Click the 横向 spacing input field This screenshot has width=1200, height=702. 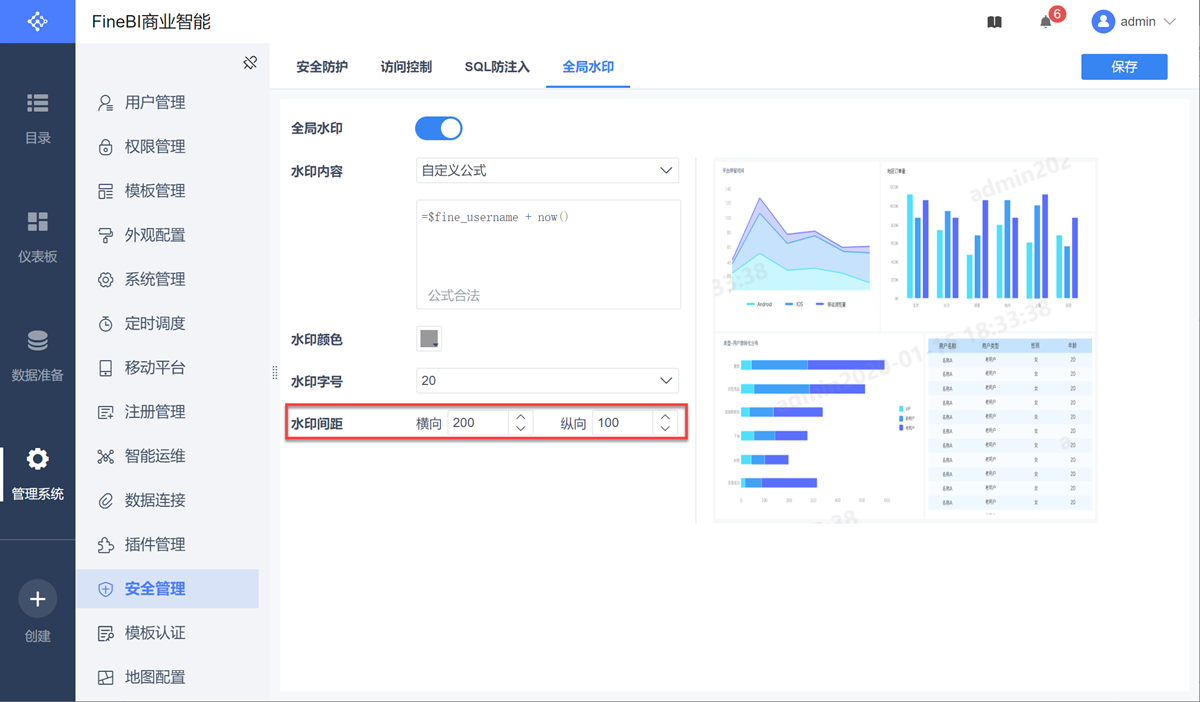478,423
